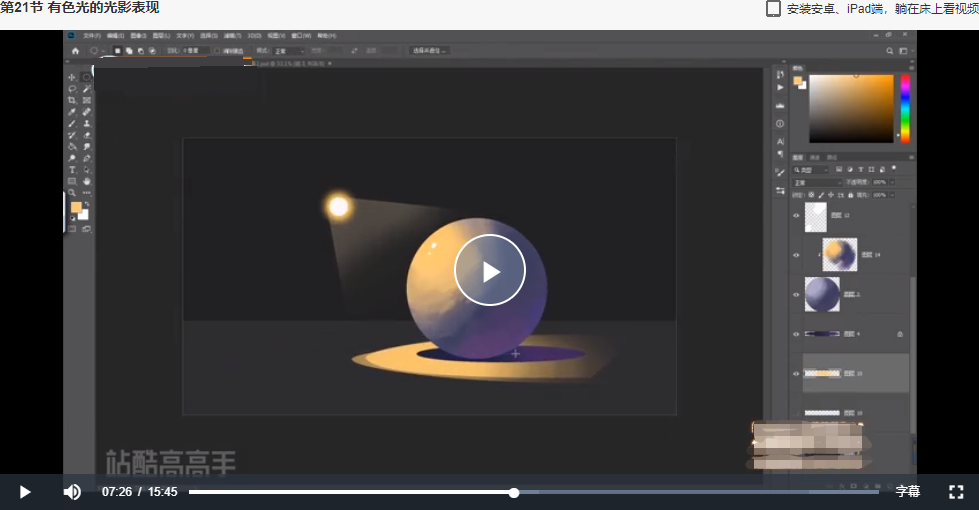Select the Eraser tool
This screenshot has height=510, width=979.
click(87, 135)
